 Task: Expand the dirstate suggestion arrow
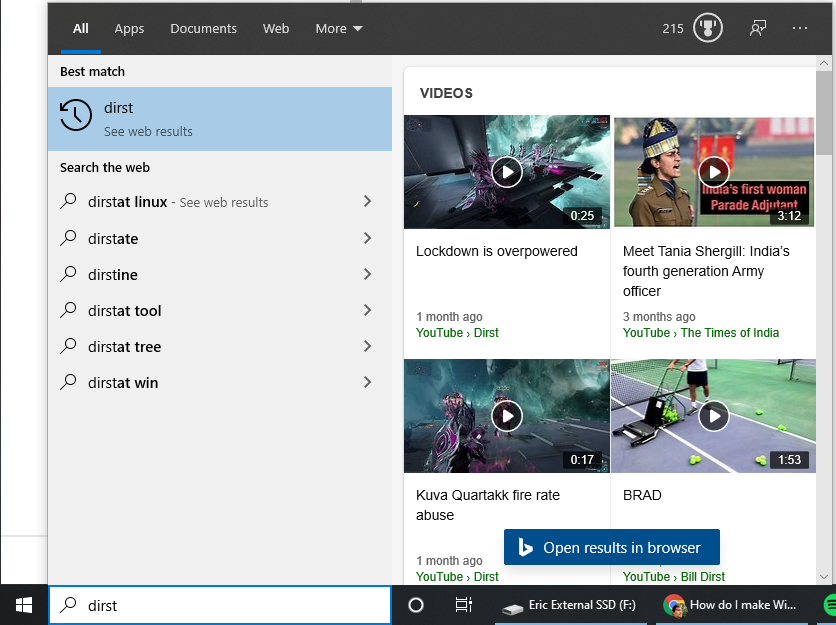point(367,238)
